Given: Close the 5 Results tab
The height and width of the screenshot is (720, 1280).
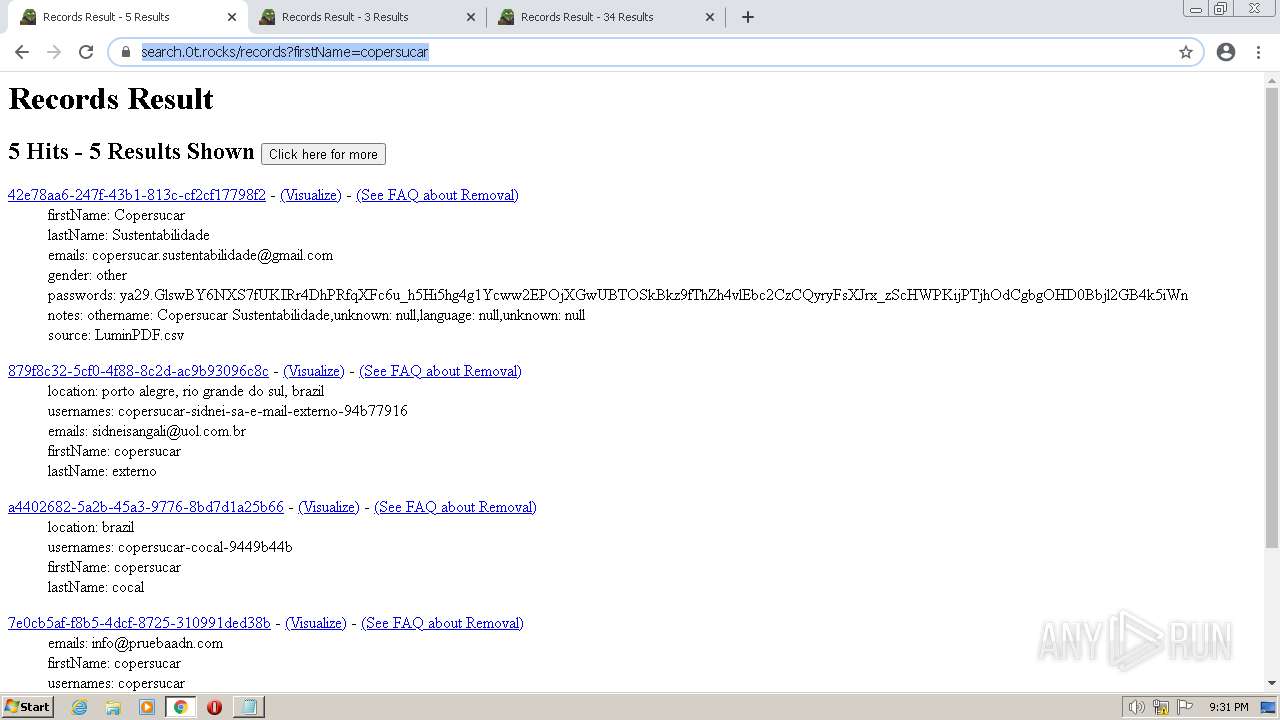Looking at the screenshot, I should [x=232, y=17].
